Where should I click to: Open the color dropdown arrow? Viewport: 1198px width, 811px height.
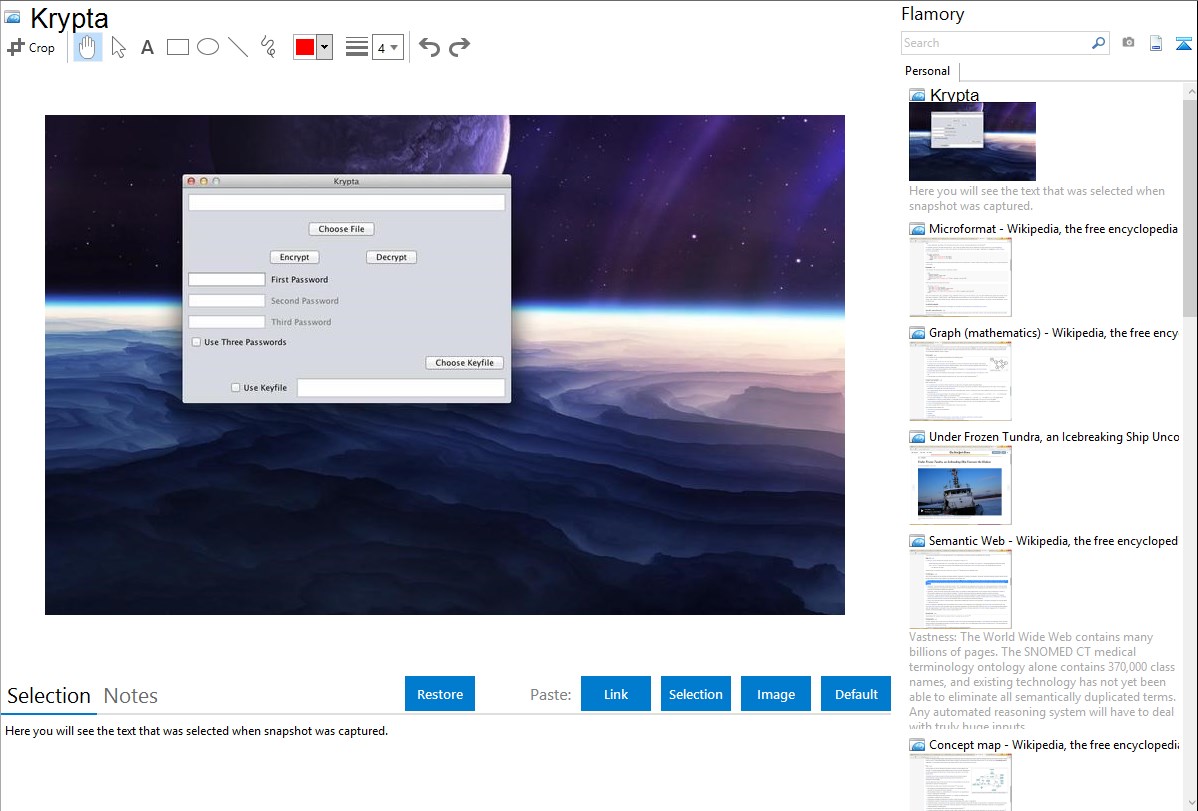[324, 47]
